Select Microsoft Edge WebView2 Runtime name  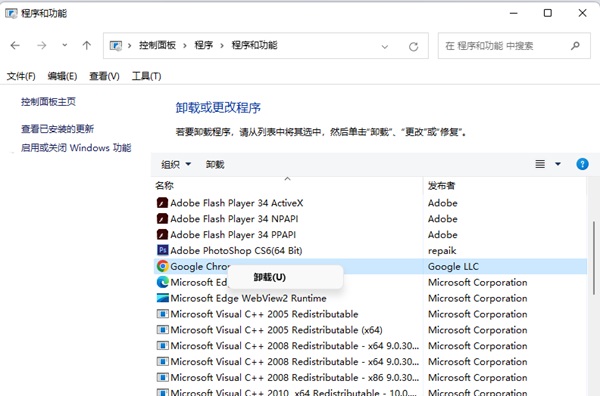pos(248,298)
